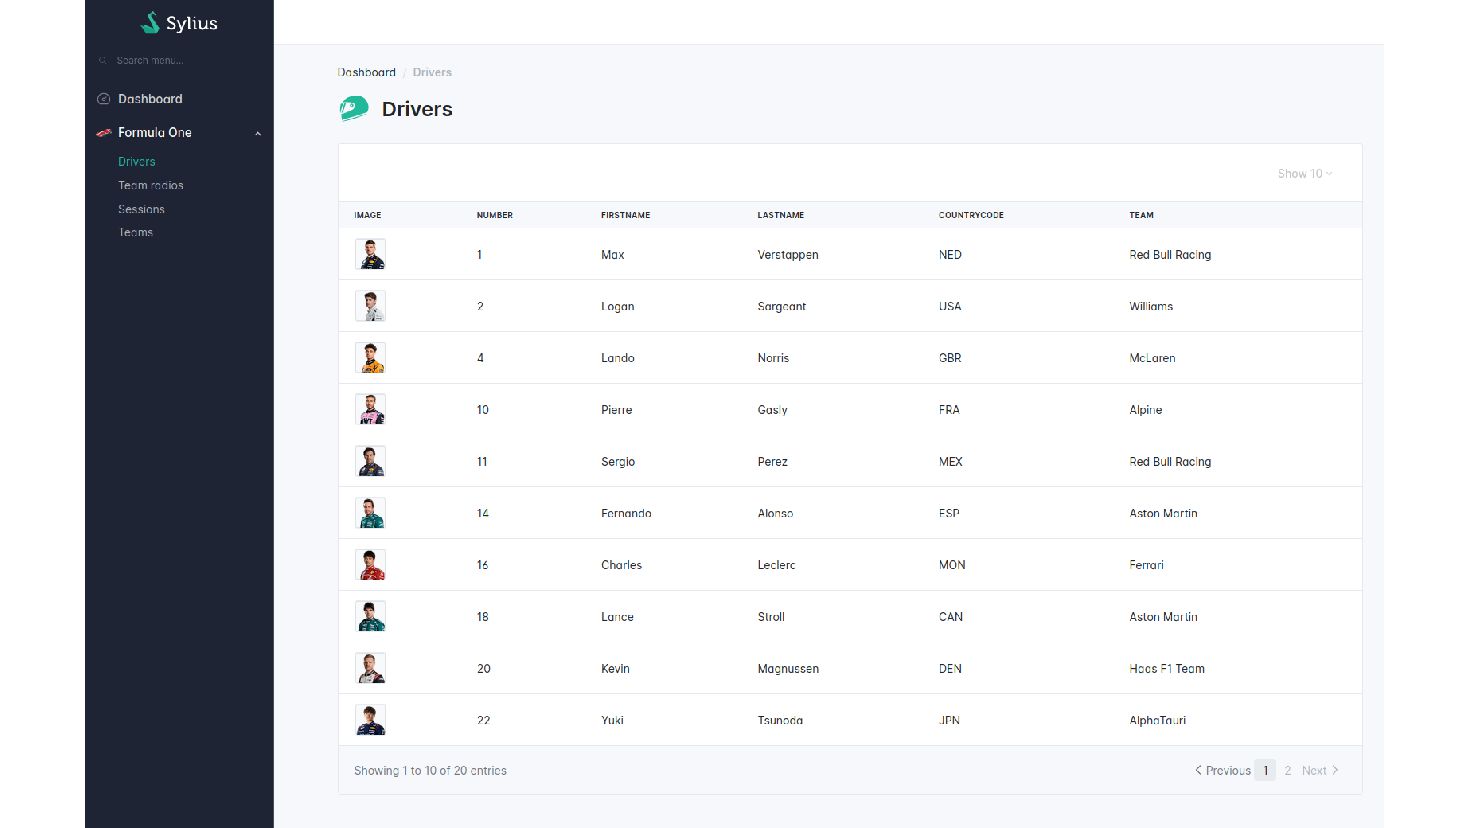Click the Showing 1 to 10 of 20 entries text
This screenshot has height=828, width=1470.
pos(430,771)
